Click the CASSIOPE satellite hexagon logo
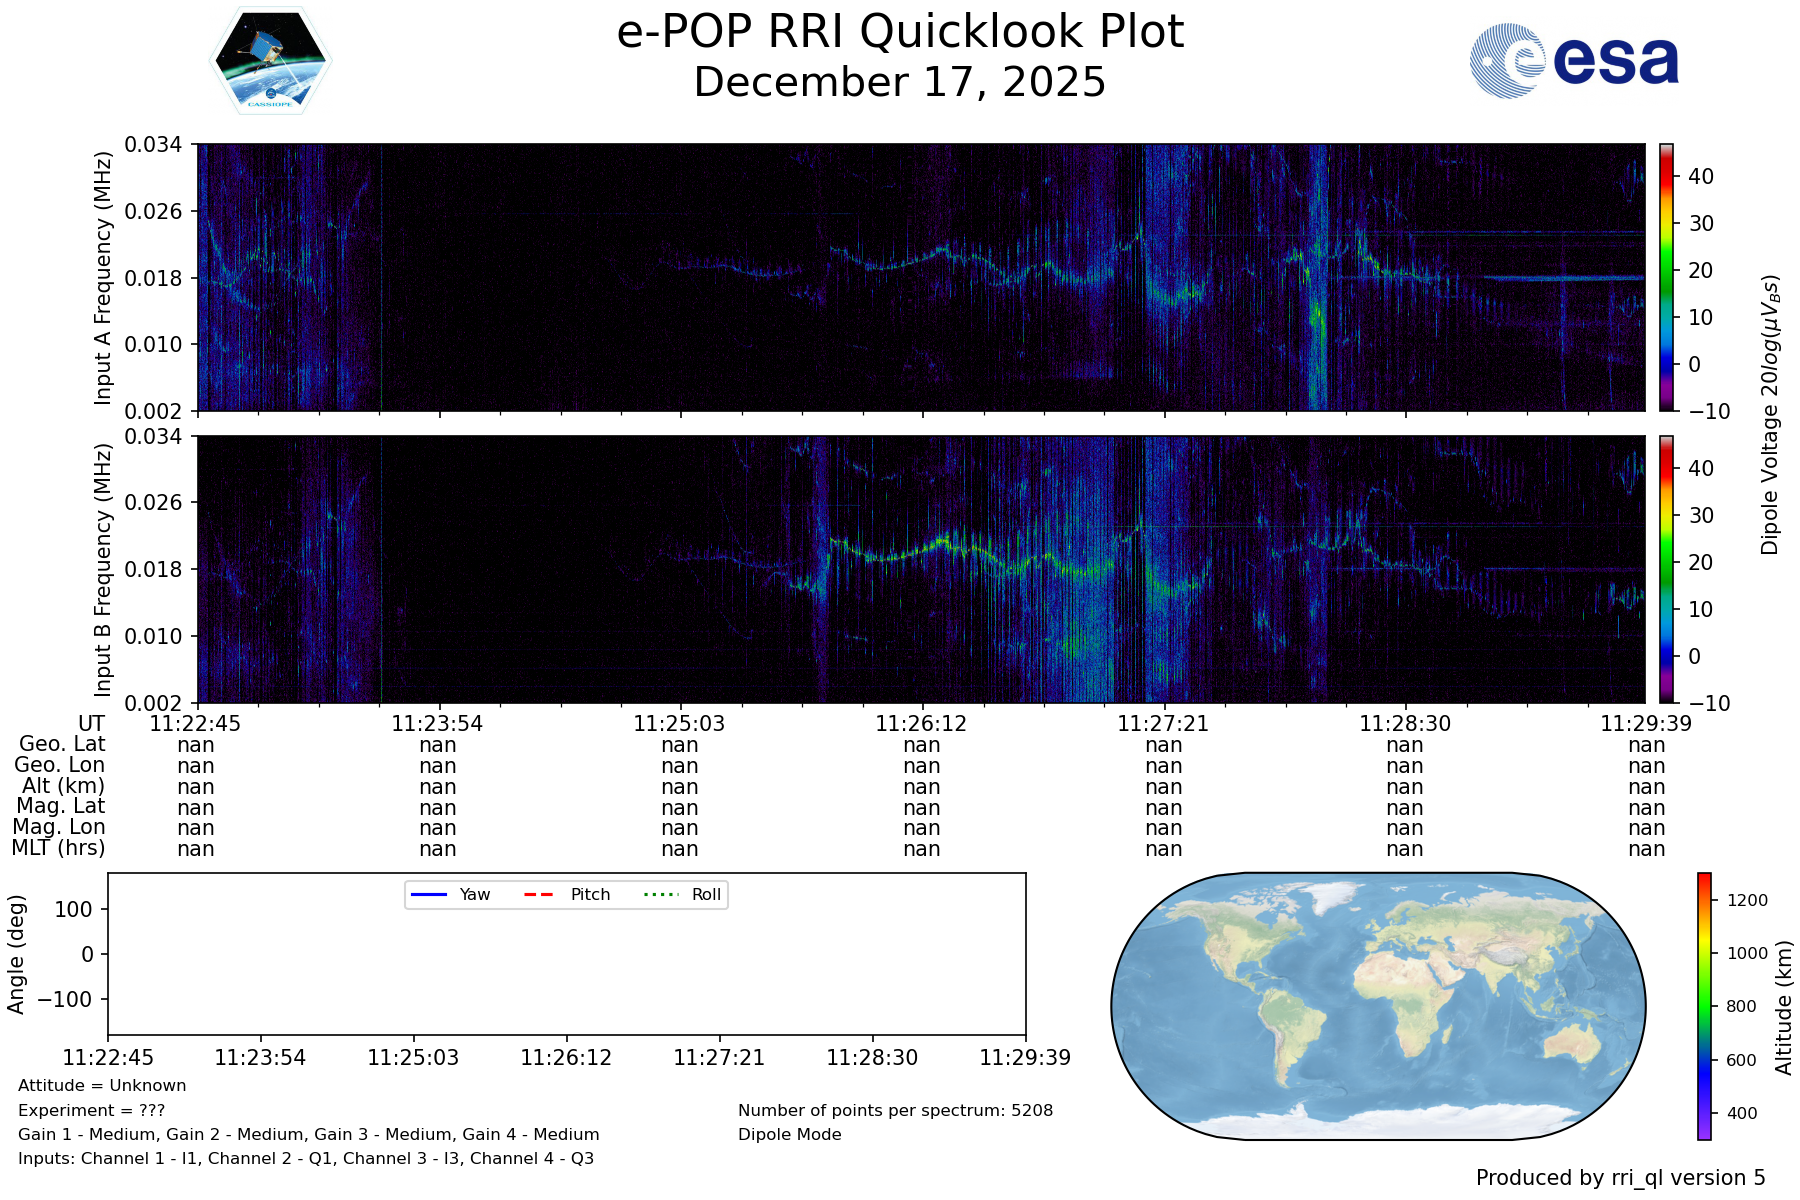The height and width of the screenshot is (1200, 1800). [270, 62]
